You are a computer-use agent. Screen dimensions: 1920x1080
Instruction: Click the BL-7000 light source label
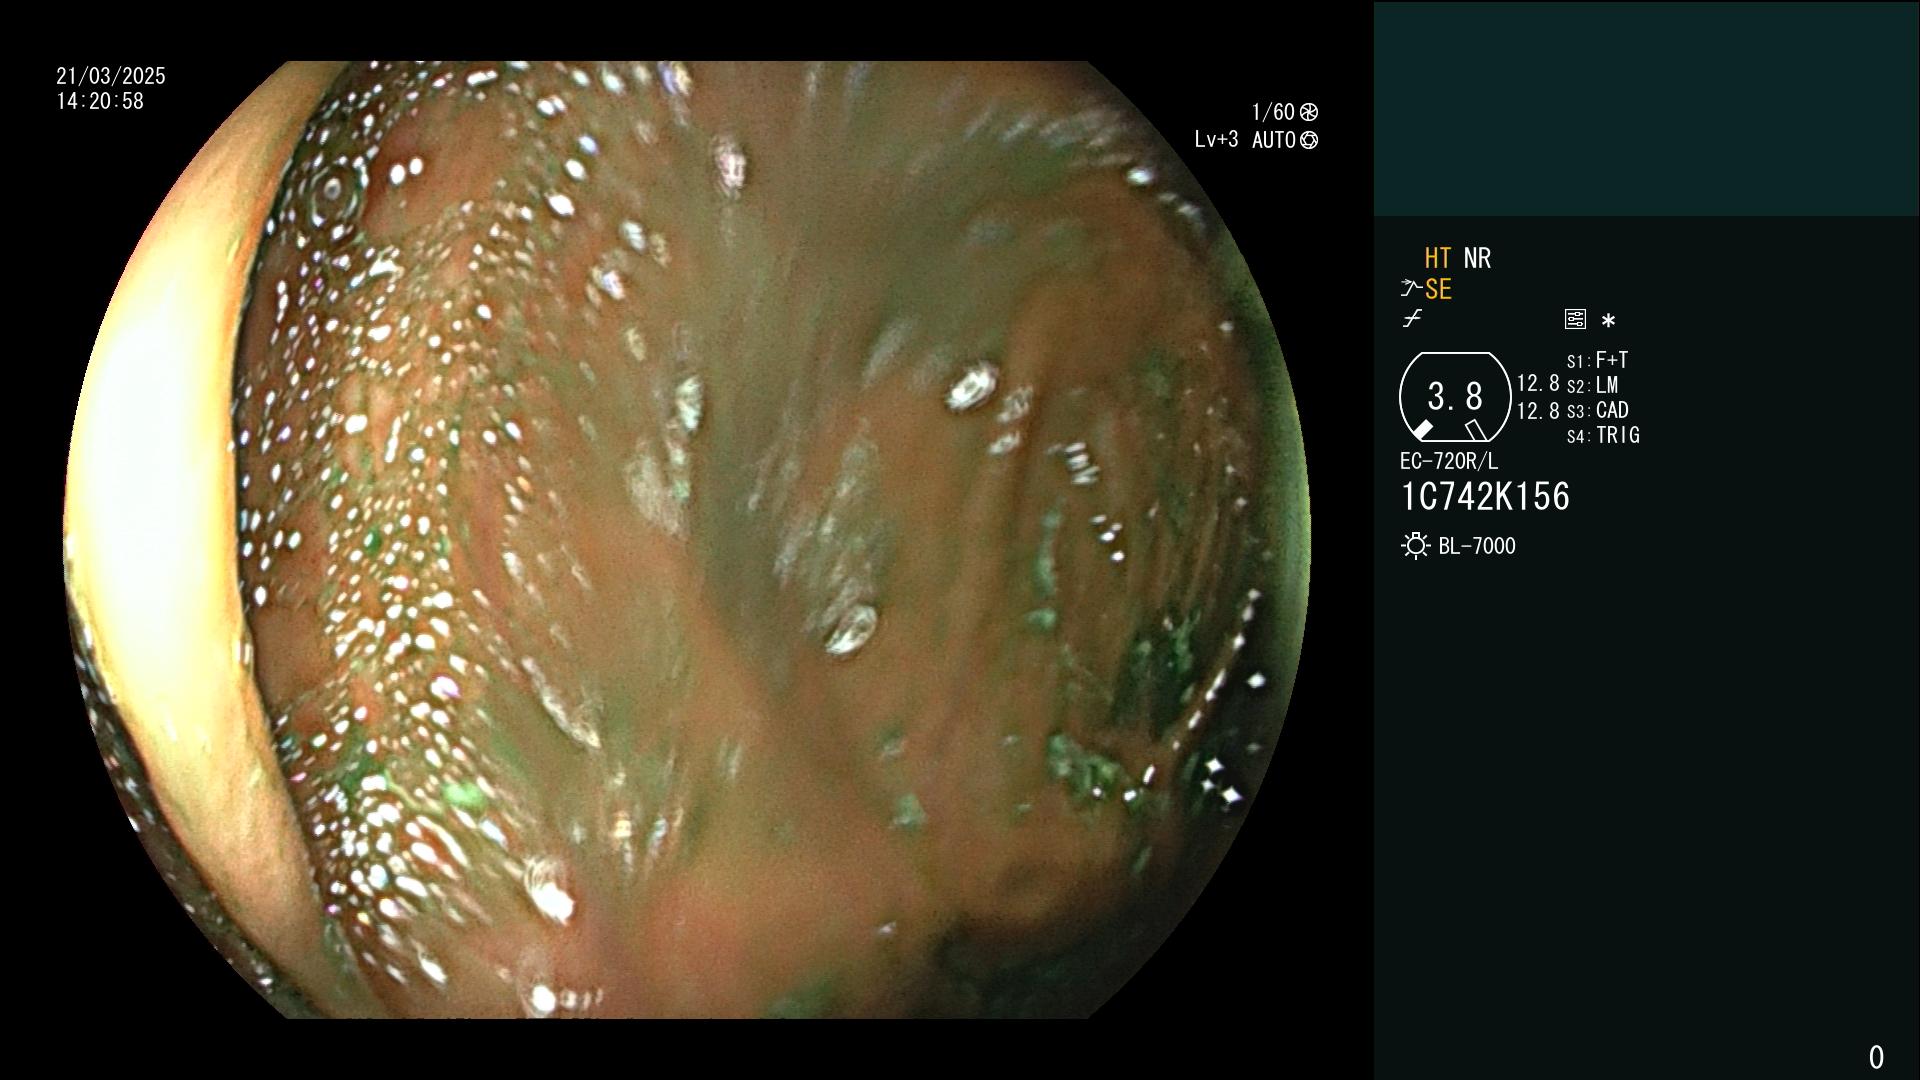coord(1477,546)
